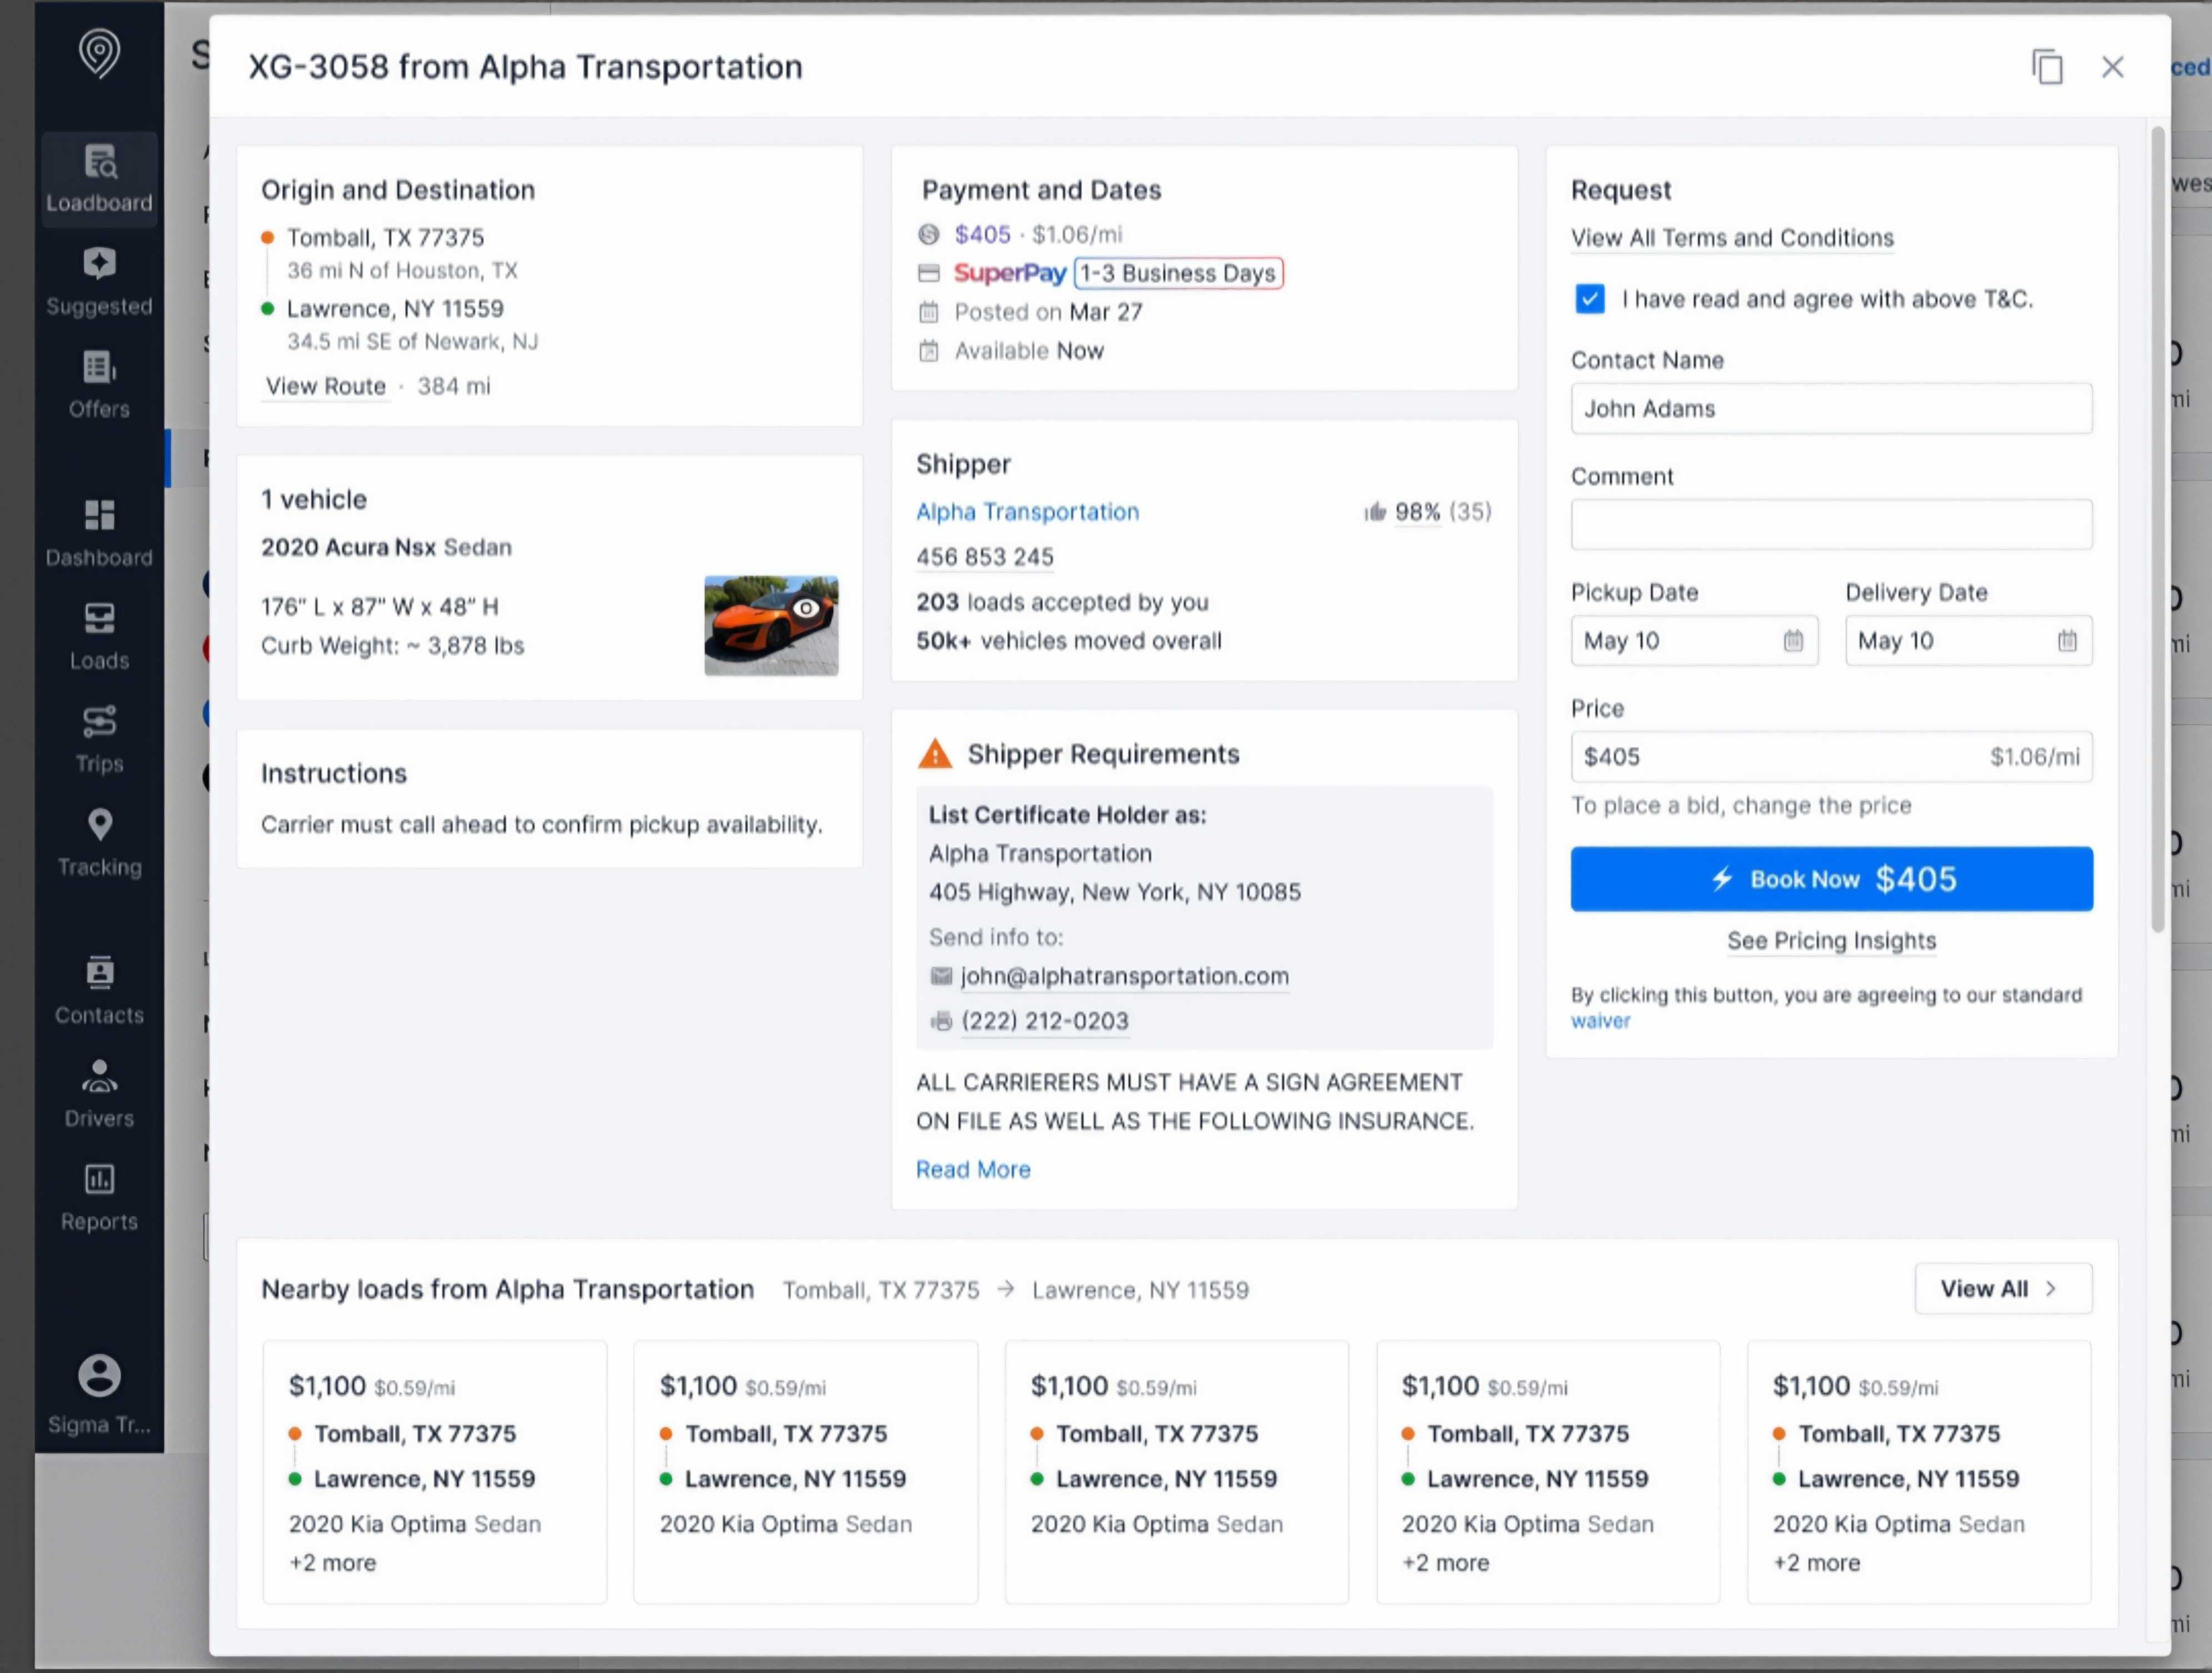The width and height of the screenshot is (2212, 1673).
Task: Click the Pickup Date field showing May 10
Action: [x=1694, y=641]
